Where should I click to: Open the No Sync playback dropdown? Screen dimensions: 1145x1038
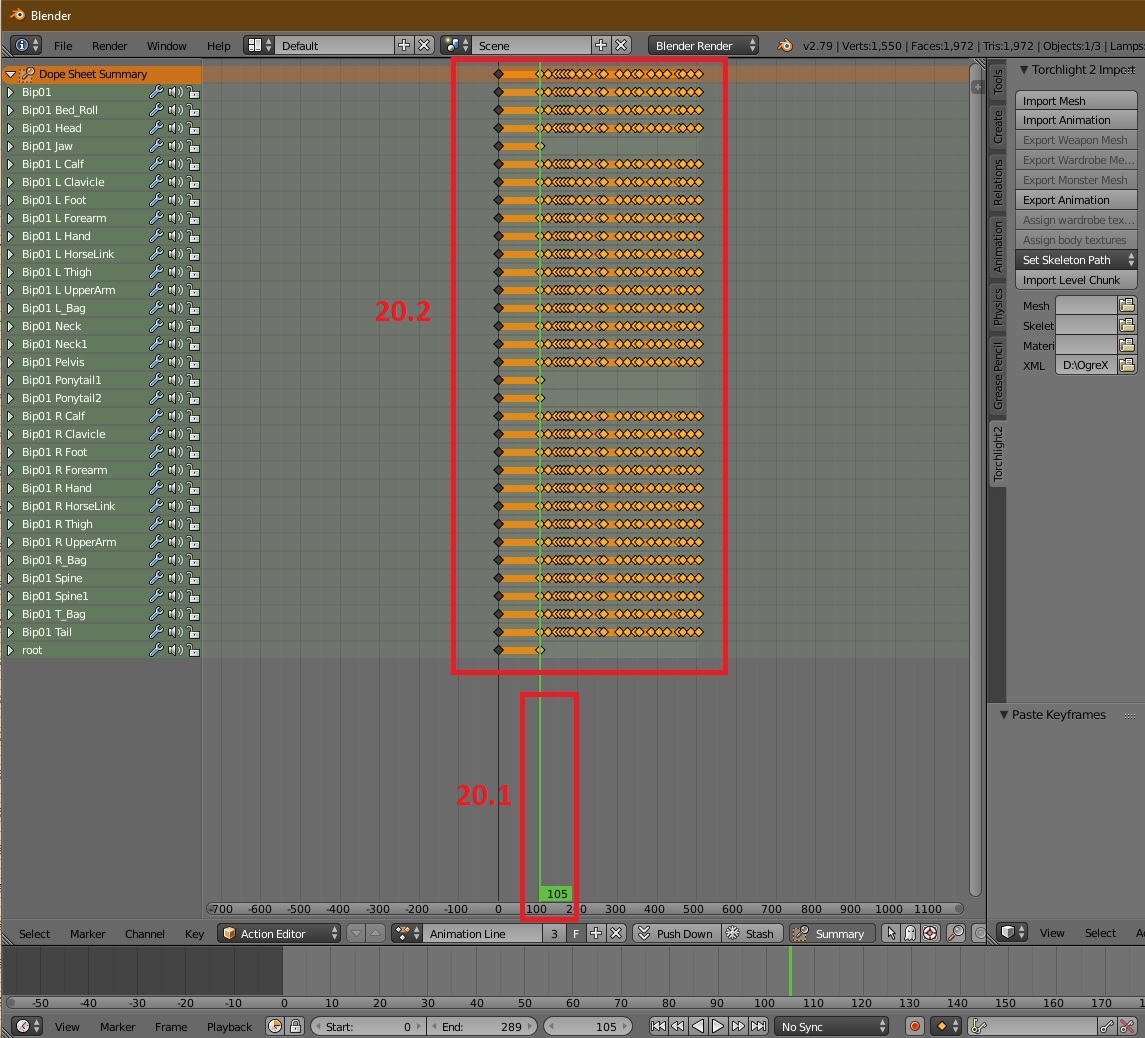point(832,1026)
